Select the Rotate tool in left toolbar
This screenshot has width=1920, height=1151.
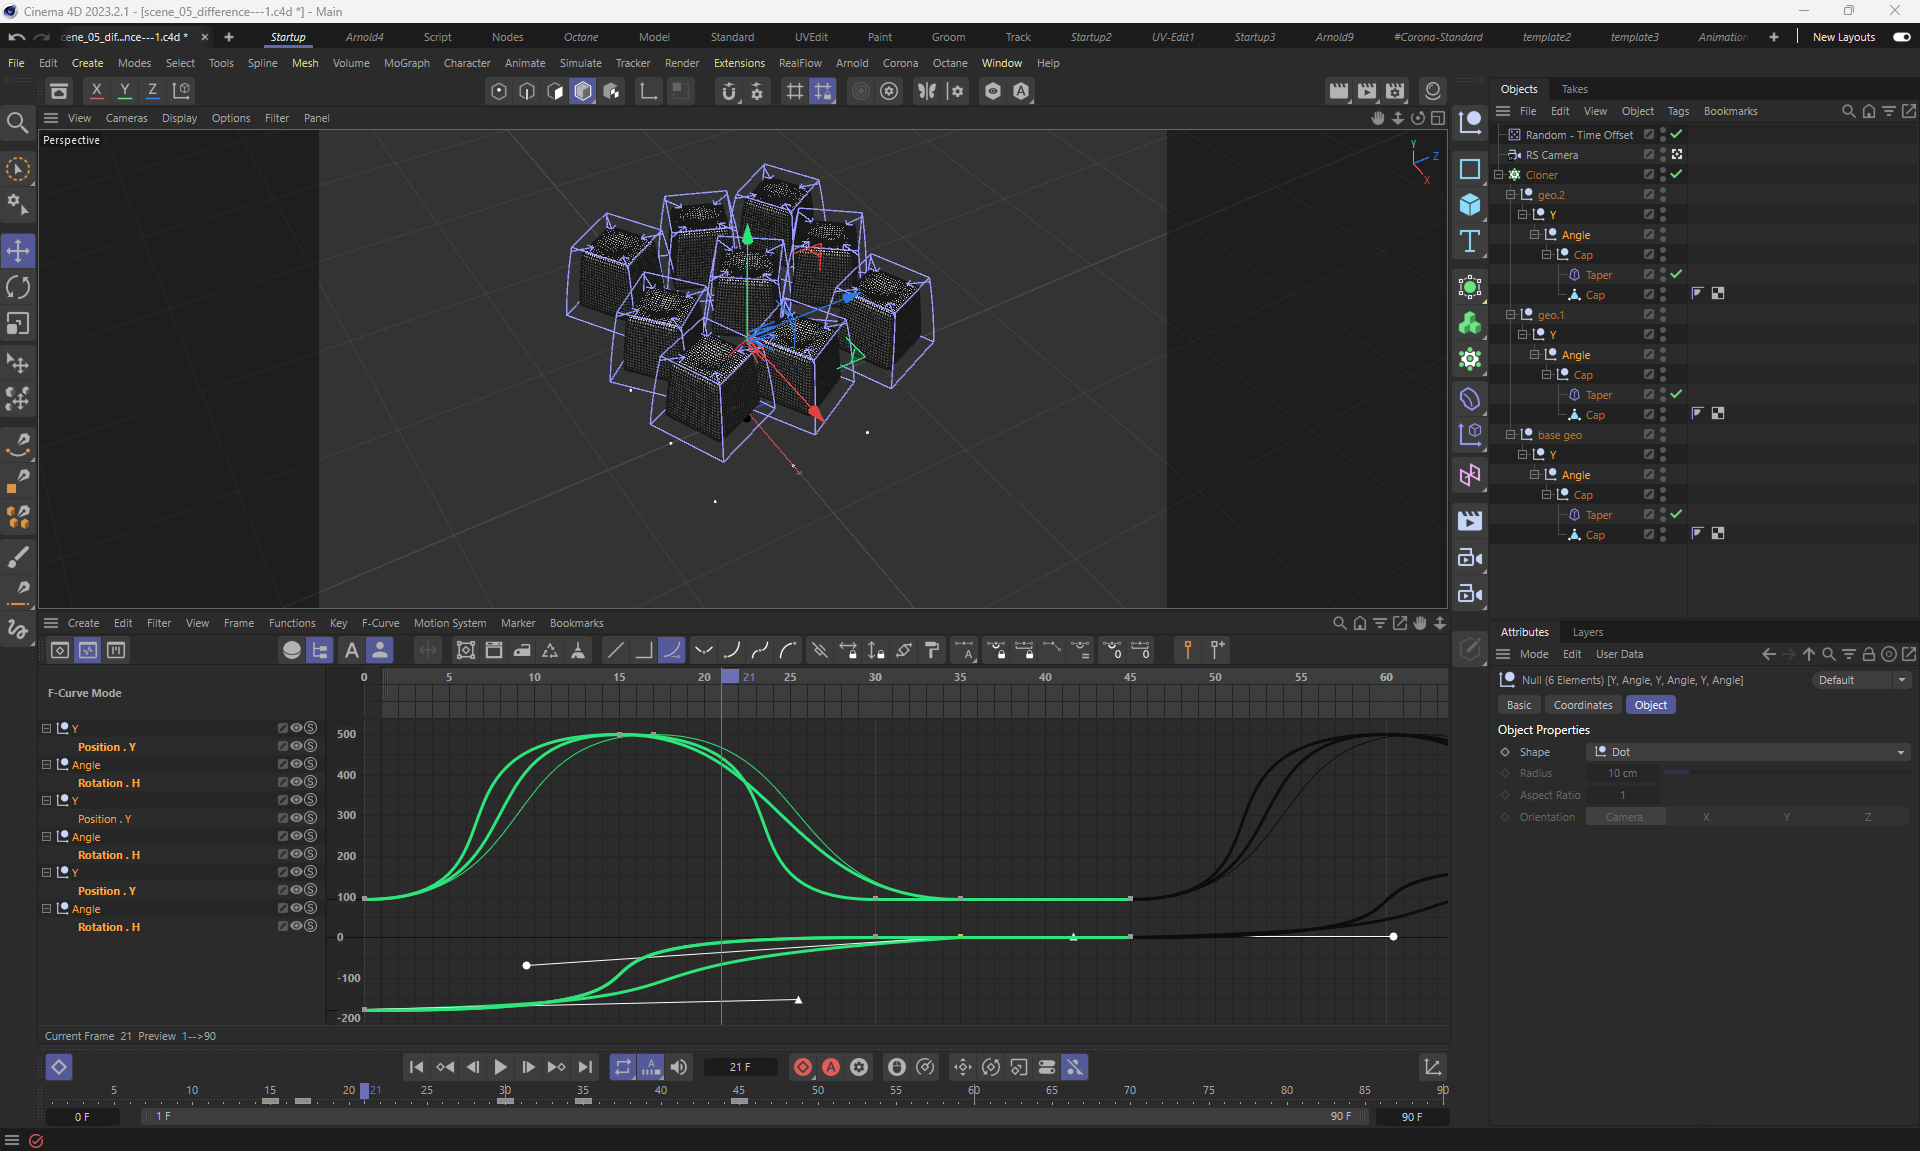(x=18, y=288)
